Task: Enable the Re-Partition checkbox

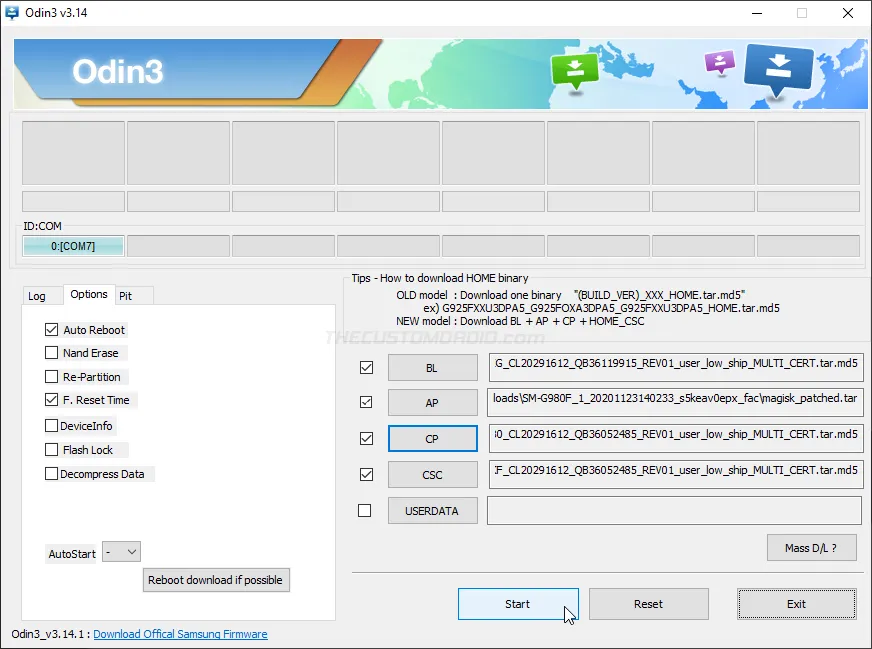Action: point(52,377)
